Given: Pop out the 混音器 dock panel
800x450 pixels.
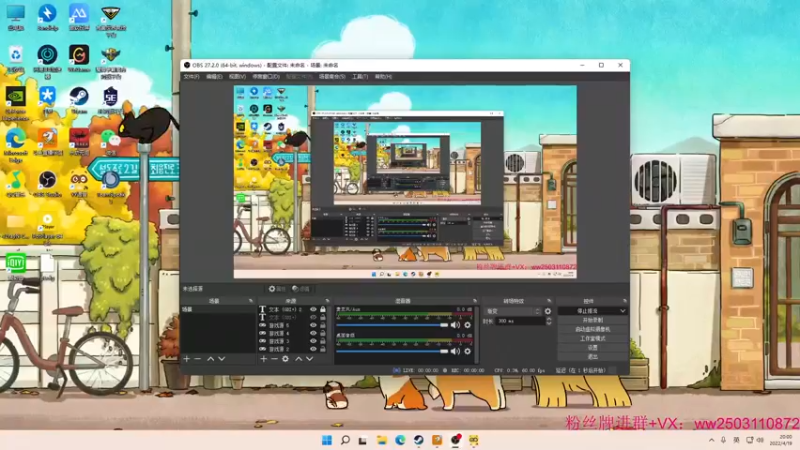Looking at the screenshot, I should 474,301.
